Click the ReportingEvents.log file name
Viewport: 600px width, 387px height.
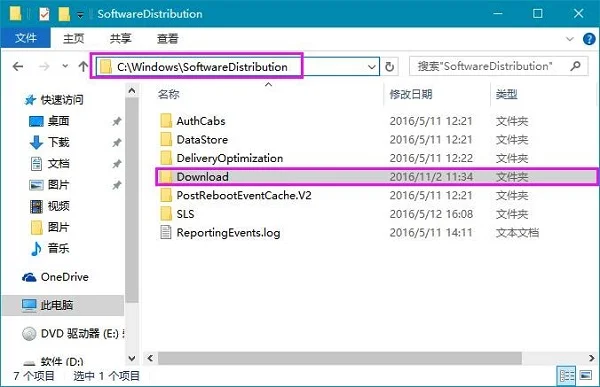click(x=228, y=233)
